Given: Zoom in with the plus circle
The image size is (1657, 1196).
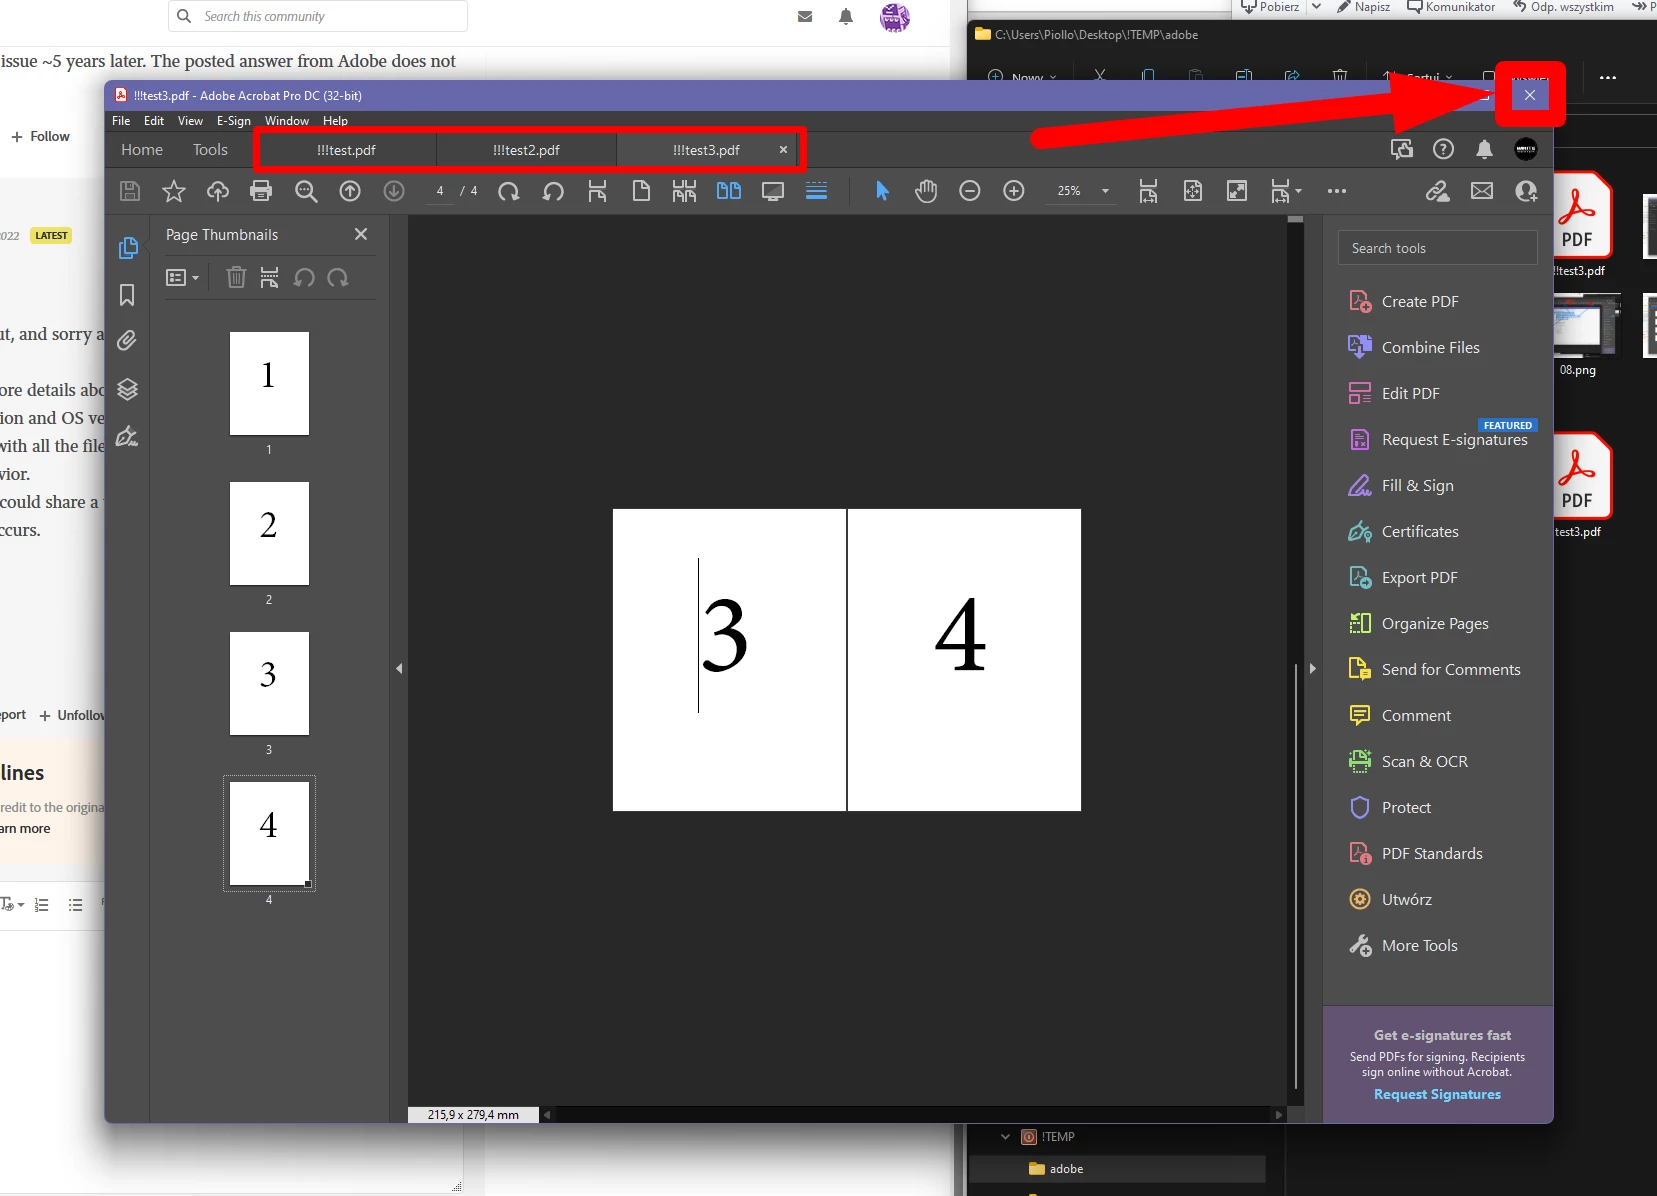Looking at the screenshot, I should [x=1014, y=191].
